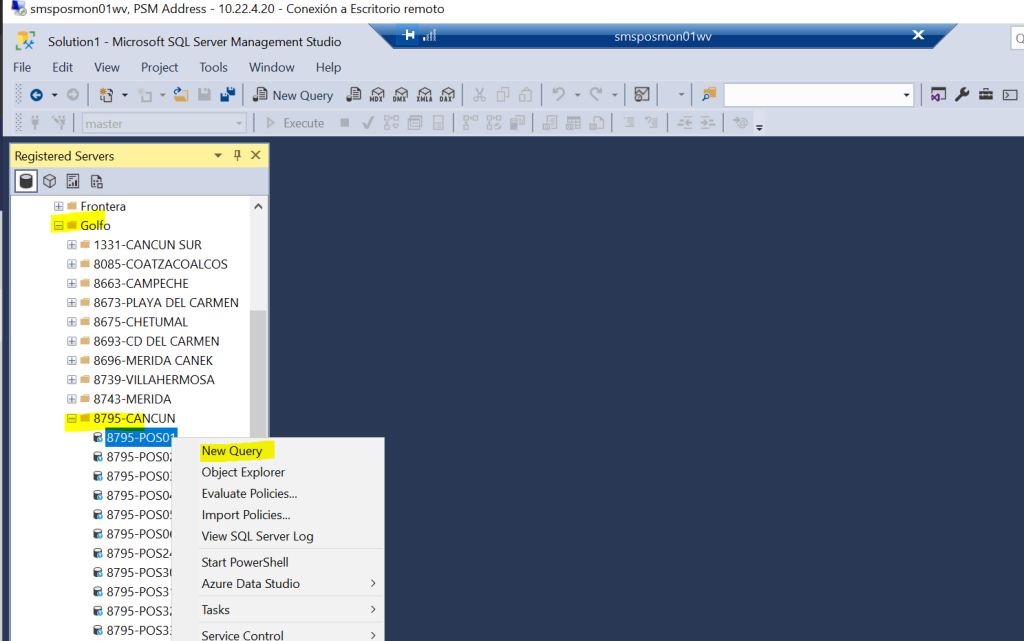1024x641 pixels.
Task: Select Object Explorer in context menu
Action: 243,473
